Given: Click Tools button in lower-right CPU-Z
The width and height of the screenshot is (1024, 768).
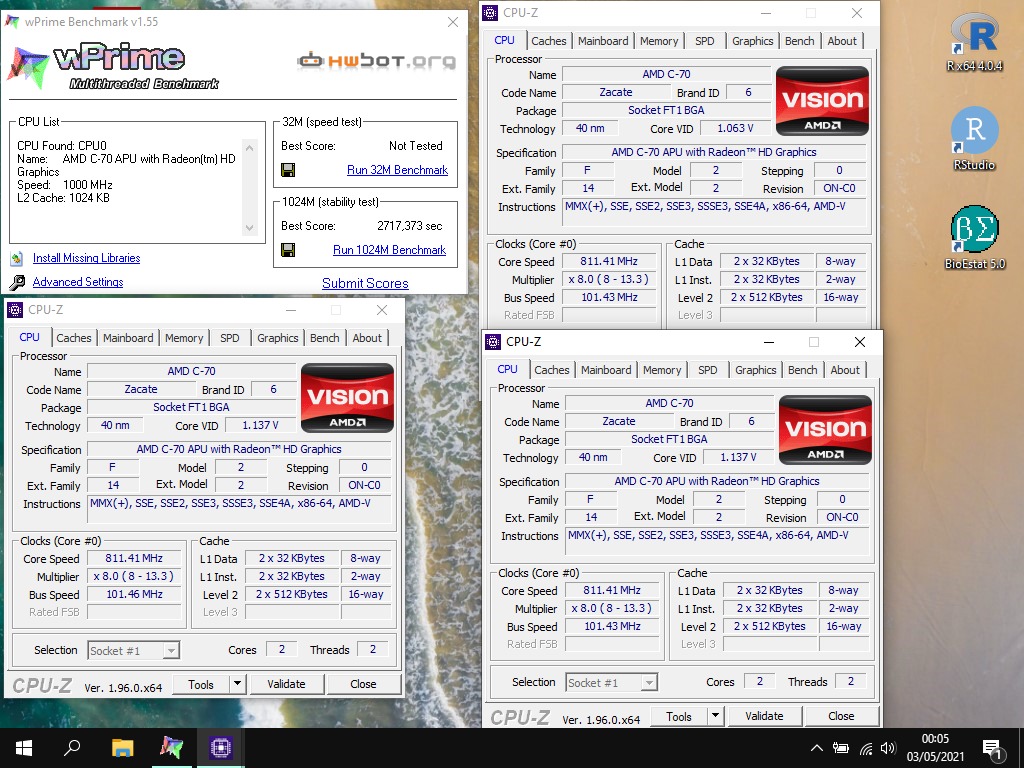Looking at the screenshot, I should pyautogui.click(x=679, y=716).
